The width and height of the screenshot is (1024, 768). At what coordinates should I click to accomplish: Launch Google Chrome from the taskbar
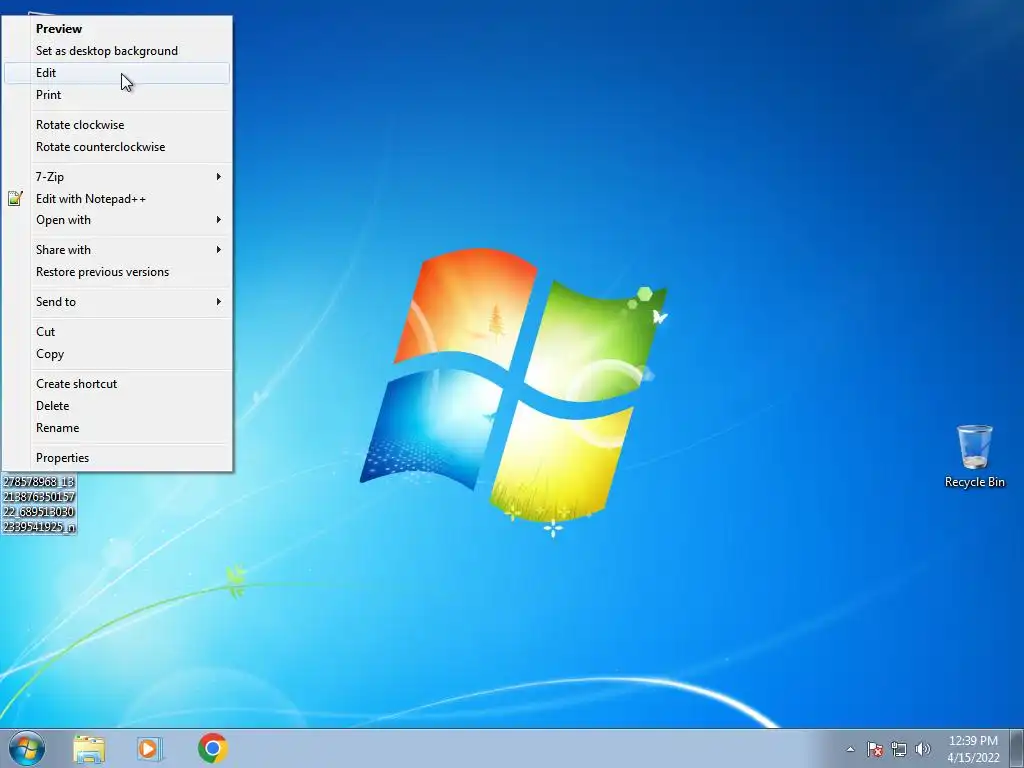(x=212, y=748)
